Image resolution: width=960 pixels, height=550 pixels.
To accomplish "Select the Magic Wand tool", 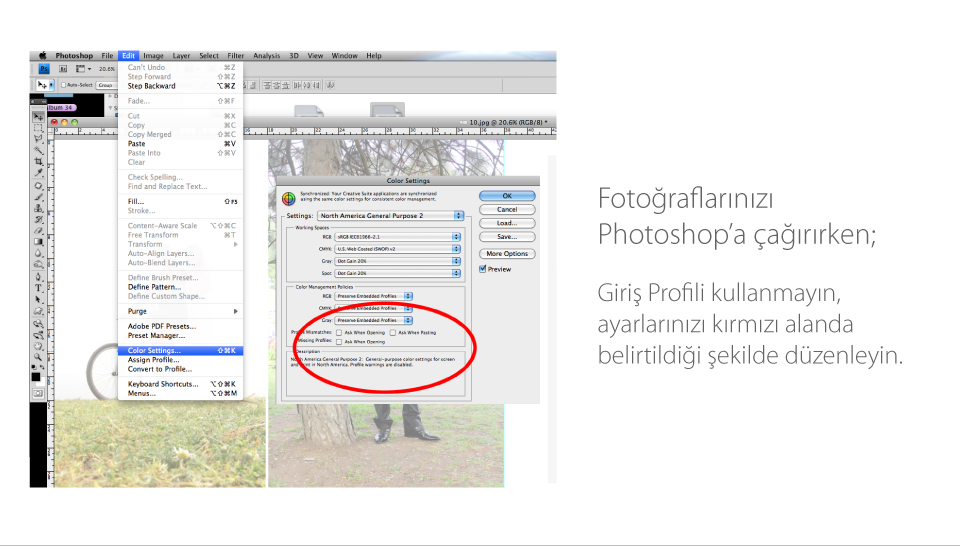I will coord(38,150).
